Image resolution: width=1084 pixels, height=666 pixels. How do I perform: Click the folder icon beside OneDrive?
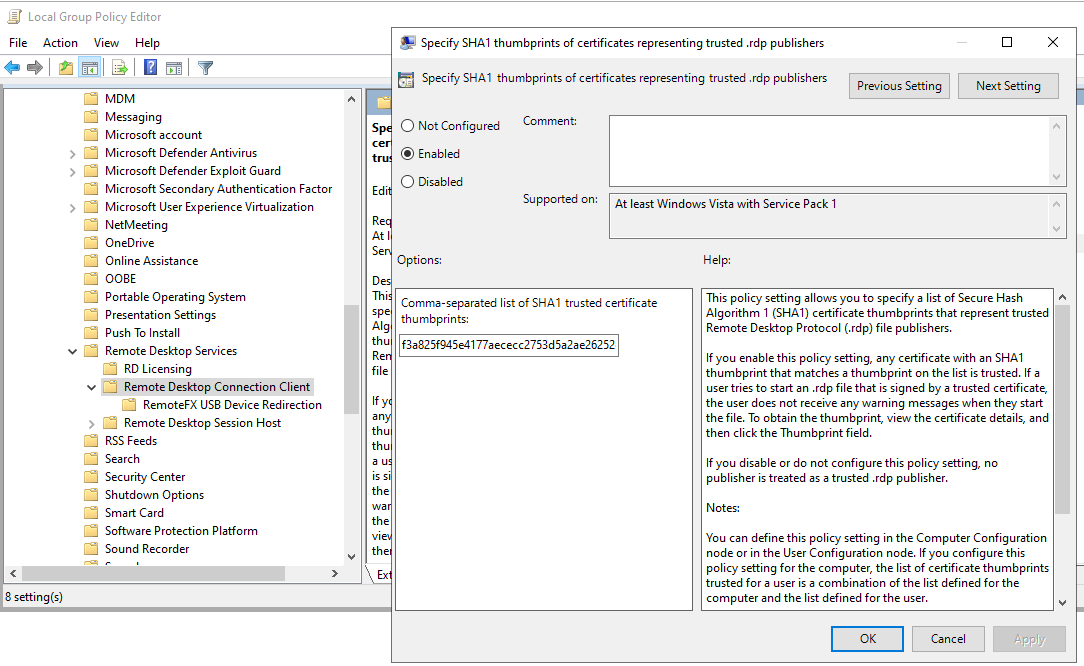pyautogui.click(x=91, y=243)
